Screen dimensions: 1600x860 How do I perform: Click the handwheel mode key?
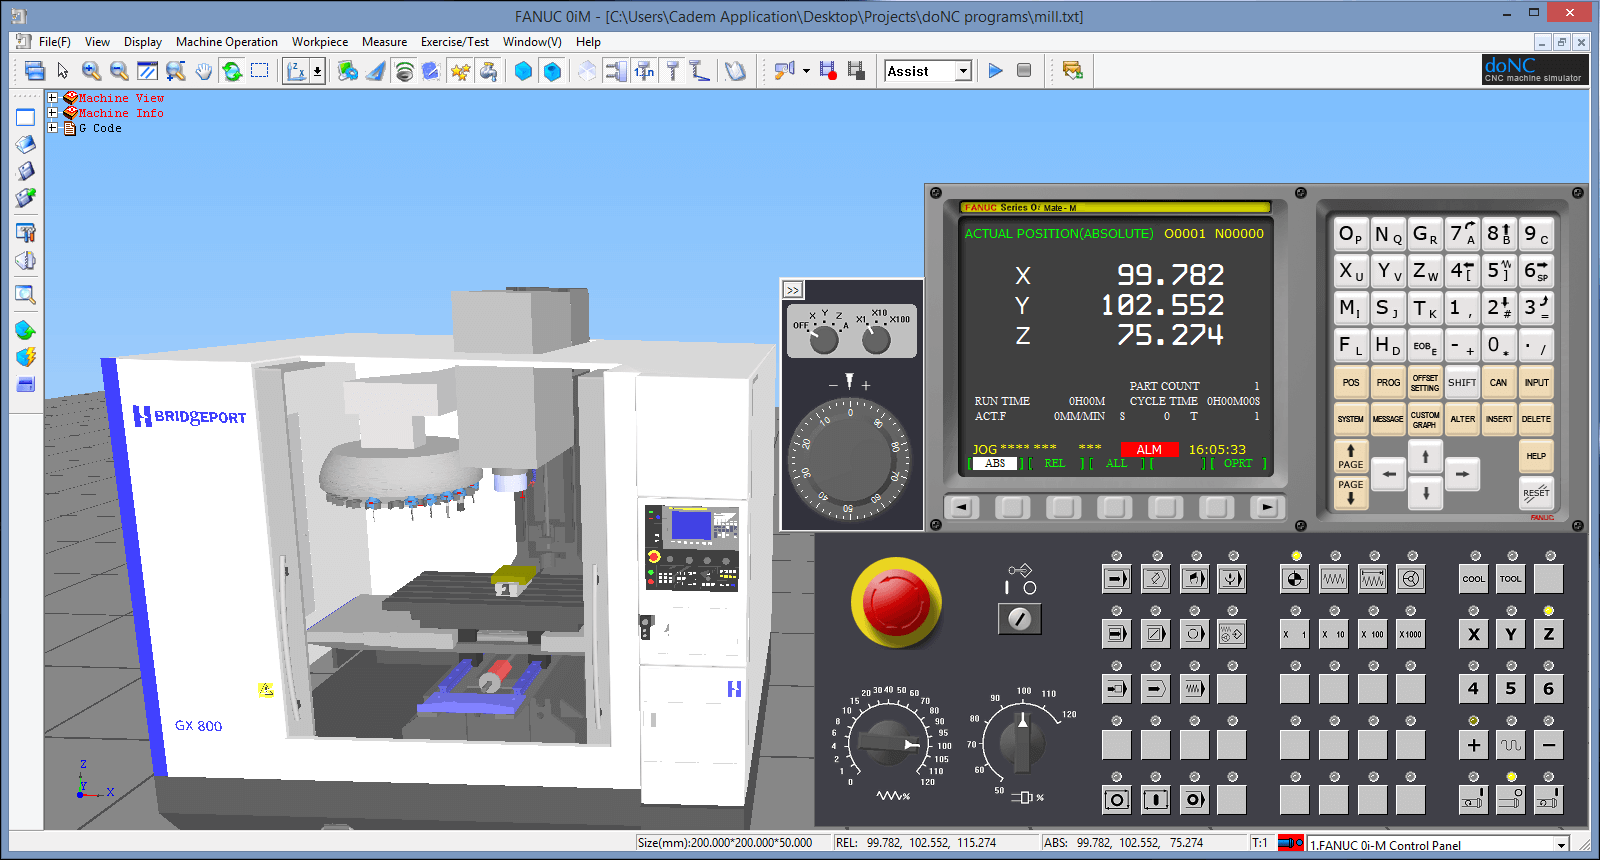pyautogui.click(x=1411, y=578)
